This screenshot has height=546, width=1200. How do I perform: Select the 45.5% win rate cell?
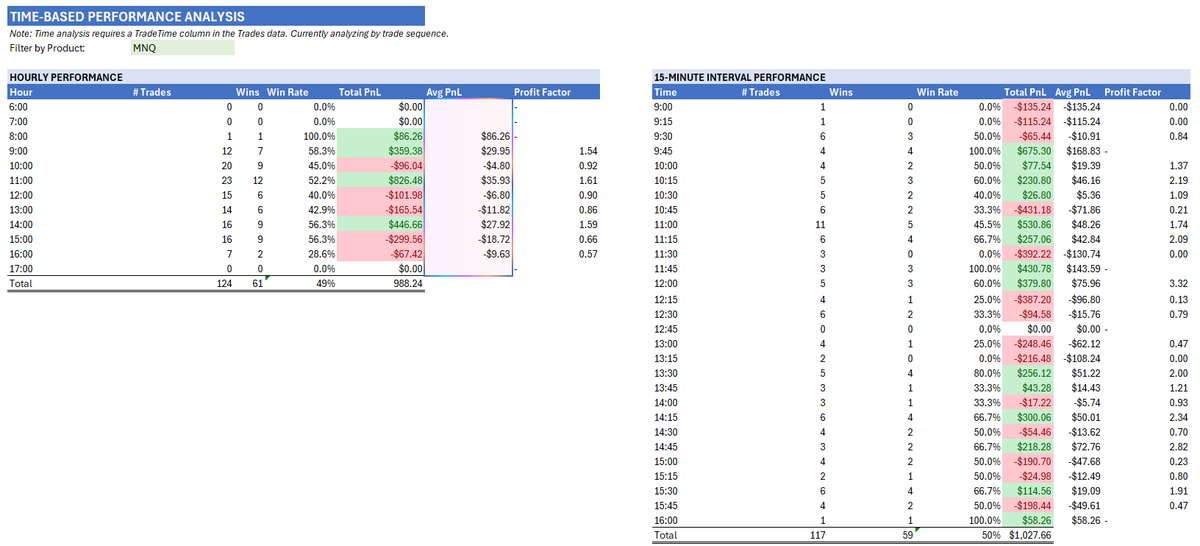coord(986,225)
